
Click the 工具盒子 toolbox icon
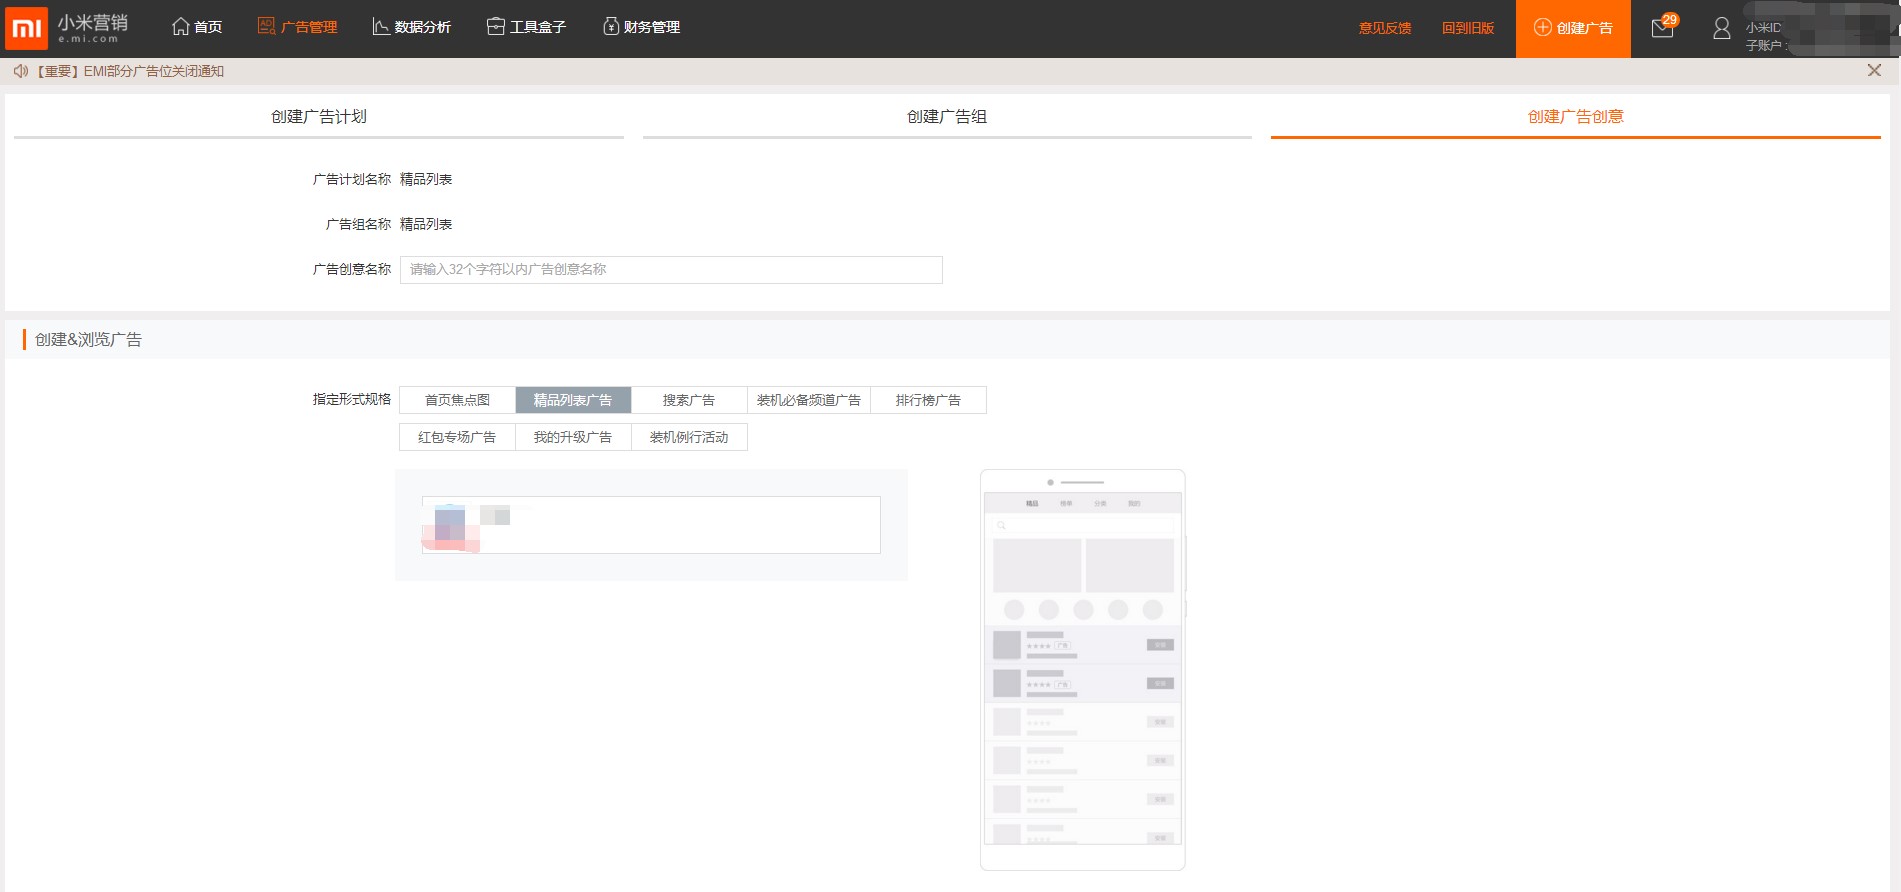(496, 27)
